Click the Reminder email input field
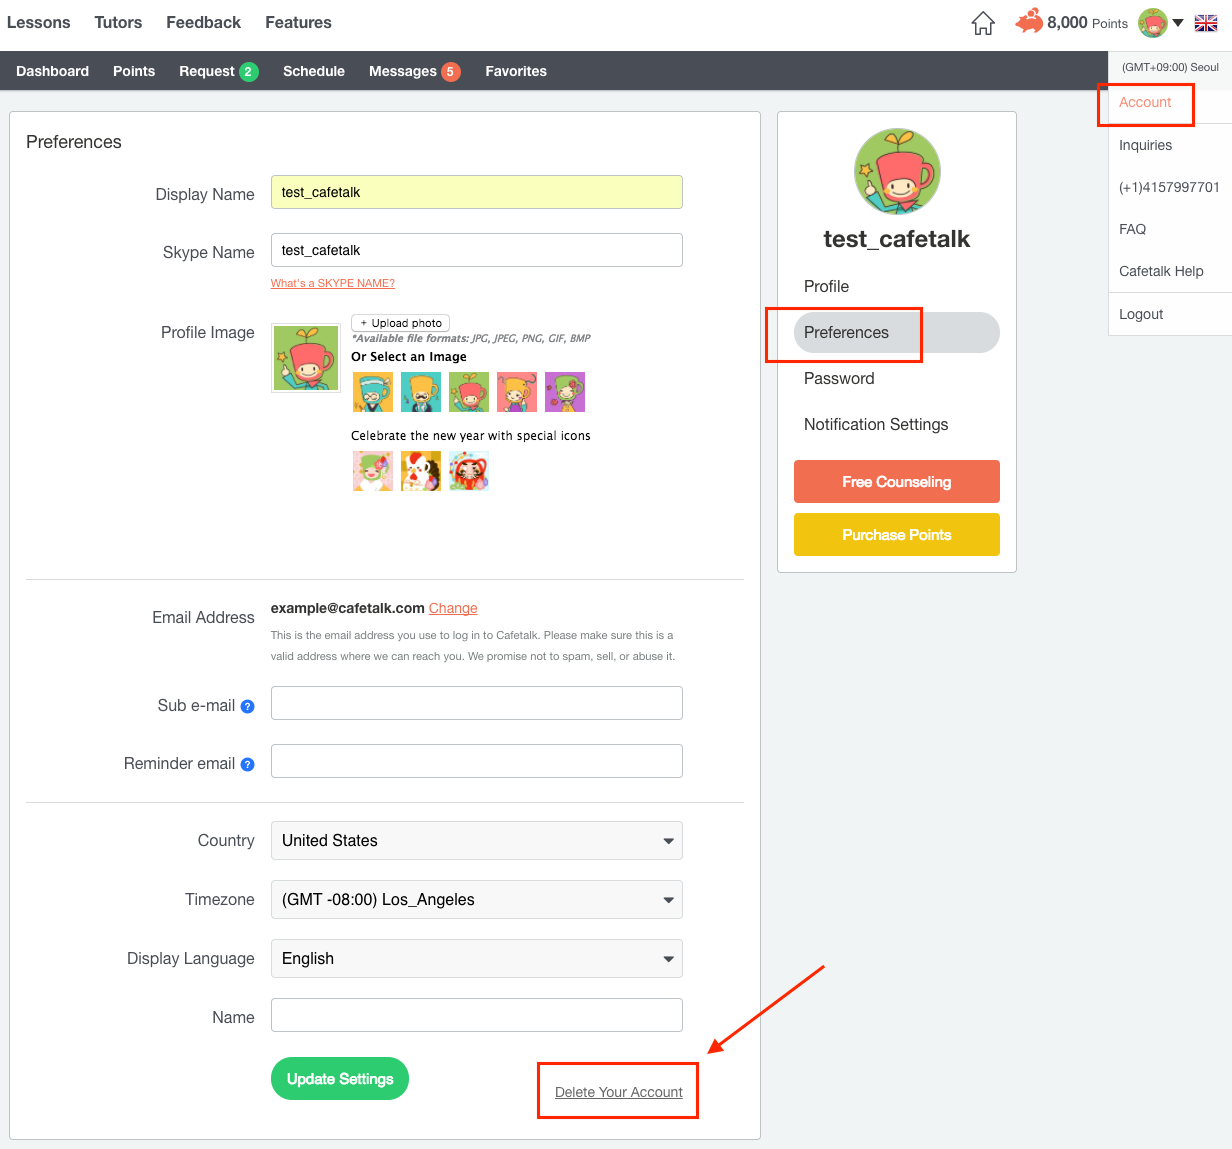This screenshot has height=1149, width=1232. click(x=477, y=761)
